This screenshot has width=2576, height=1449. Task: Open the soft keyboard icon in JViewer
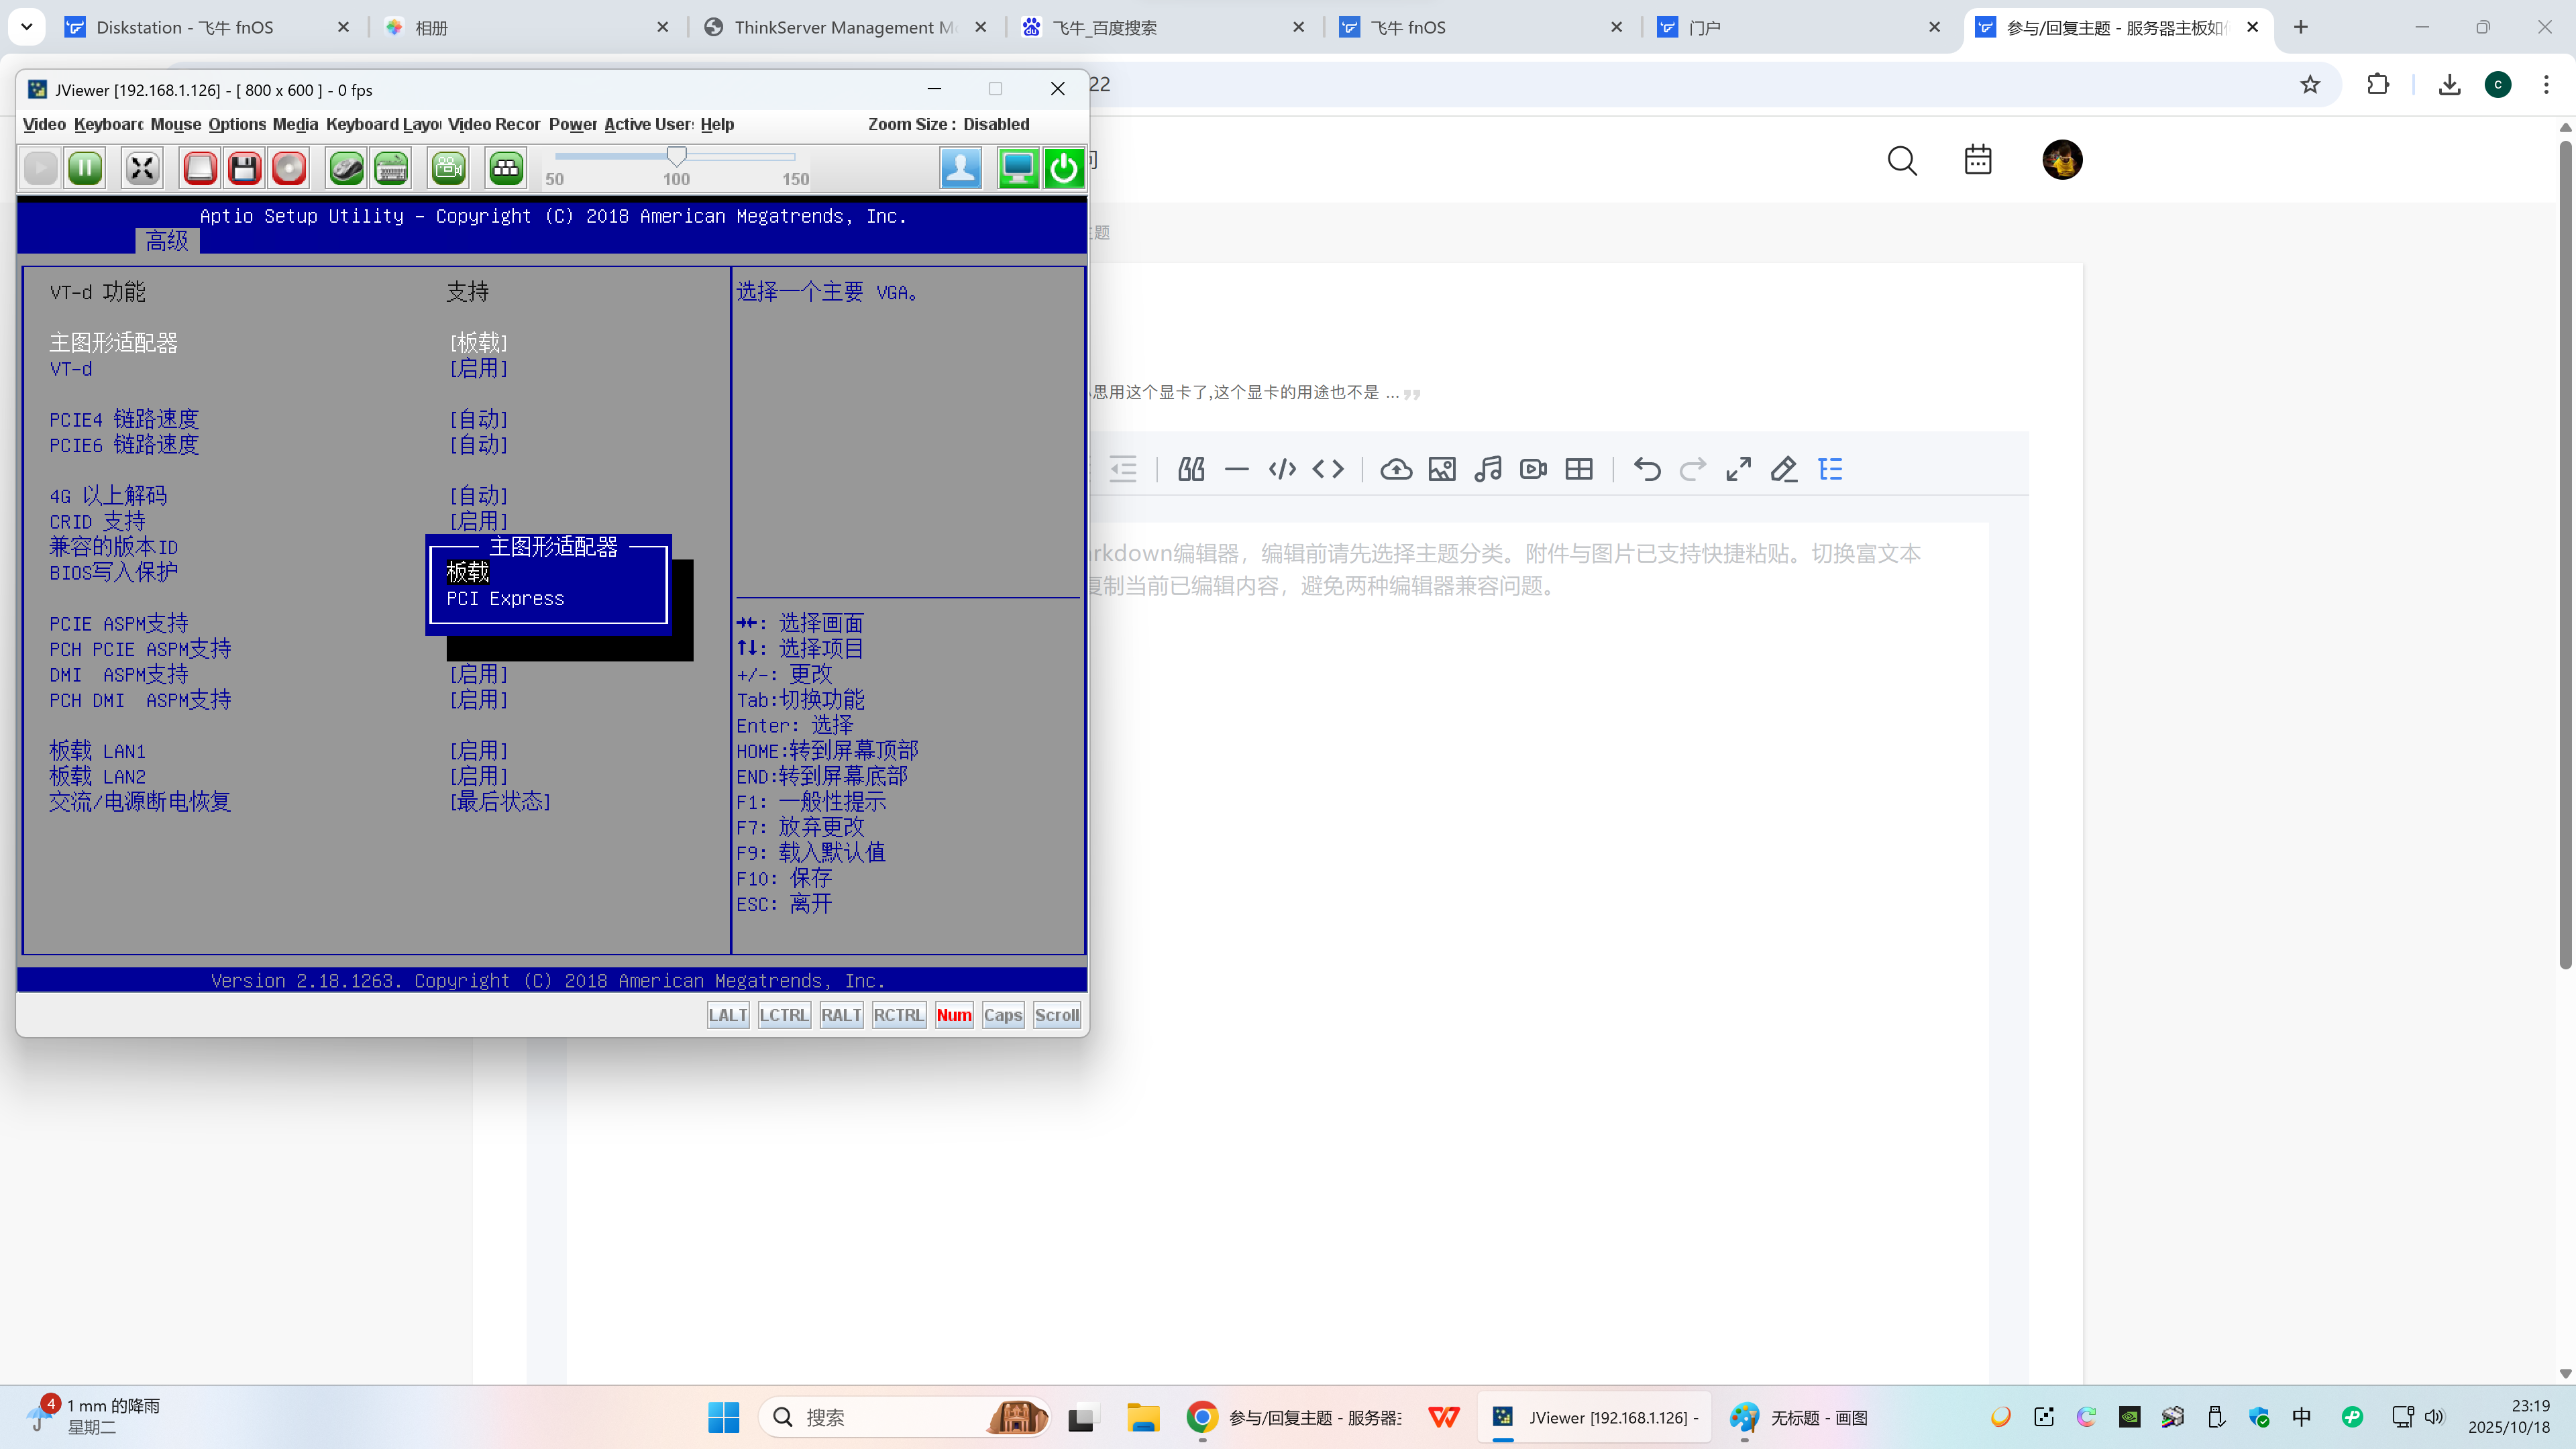tap(390, 168)
